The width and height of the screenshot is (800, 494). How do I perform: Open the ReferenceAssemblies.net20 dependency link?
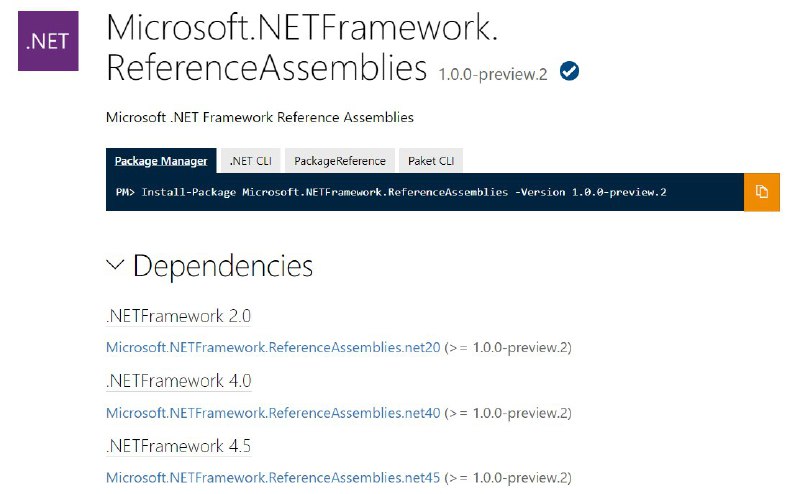[x=273, y=348]
